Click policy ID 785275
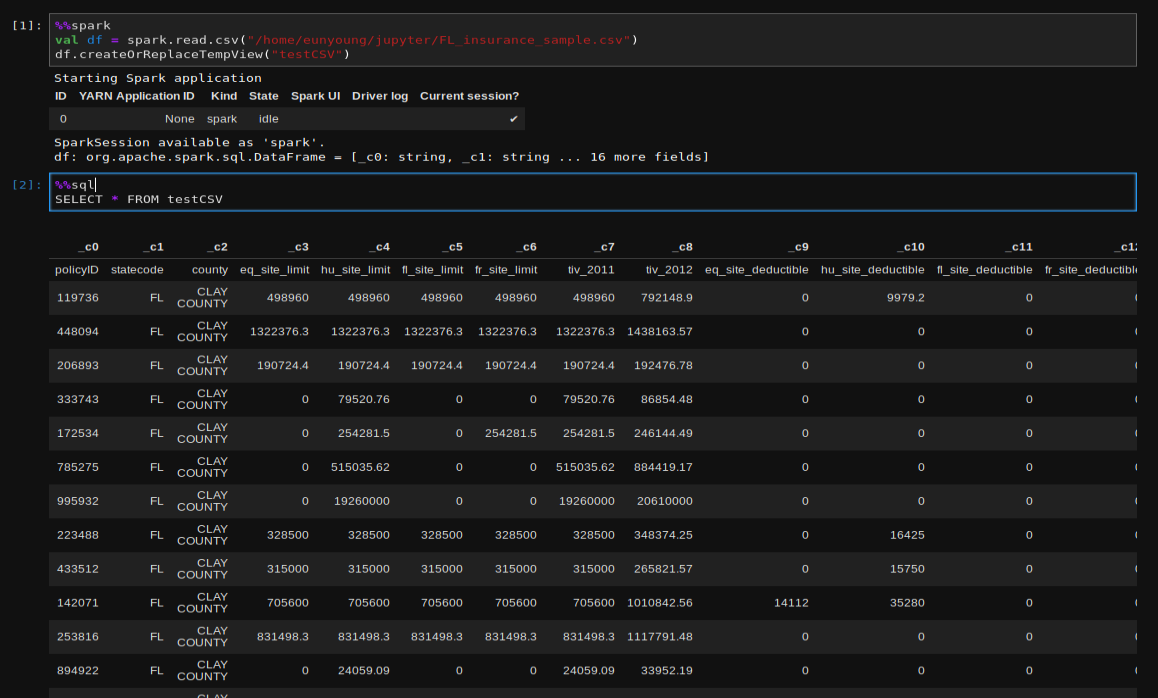The height and width of the screenshot is (698, 1158). 78,468
